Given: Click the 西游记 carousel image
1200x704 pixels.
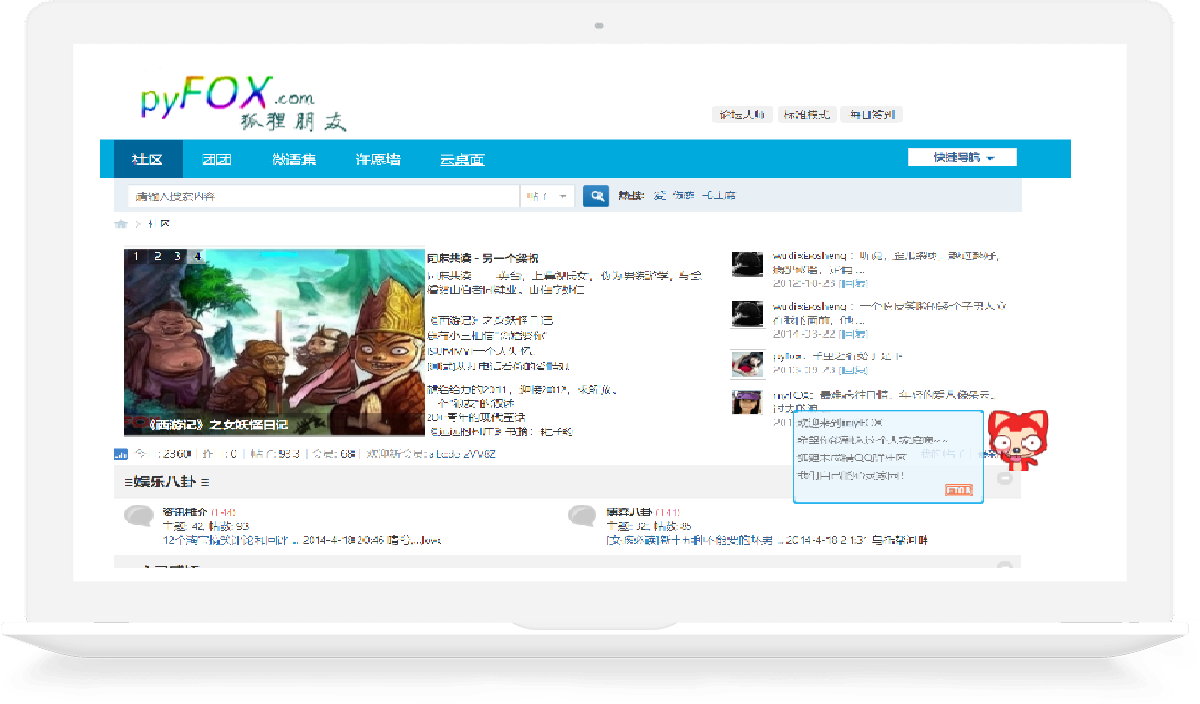Looking at the screenshot, I should (x=275, y=342).
